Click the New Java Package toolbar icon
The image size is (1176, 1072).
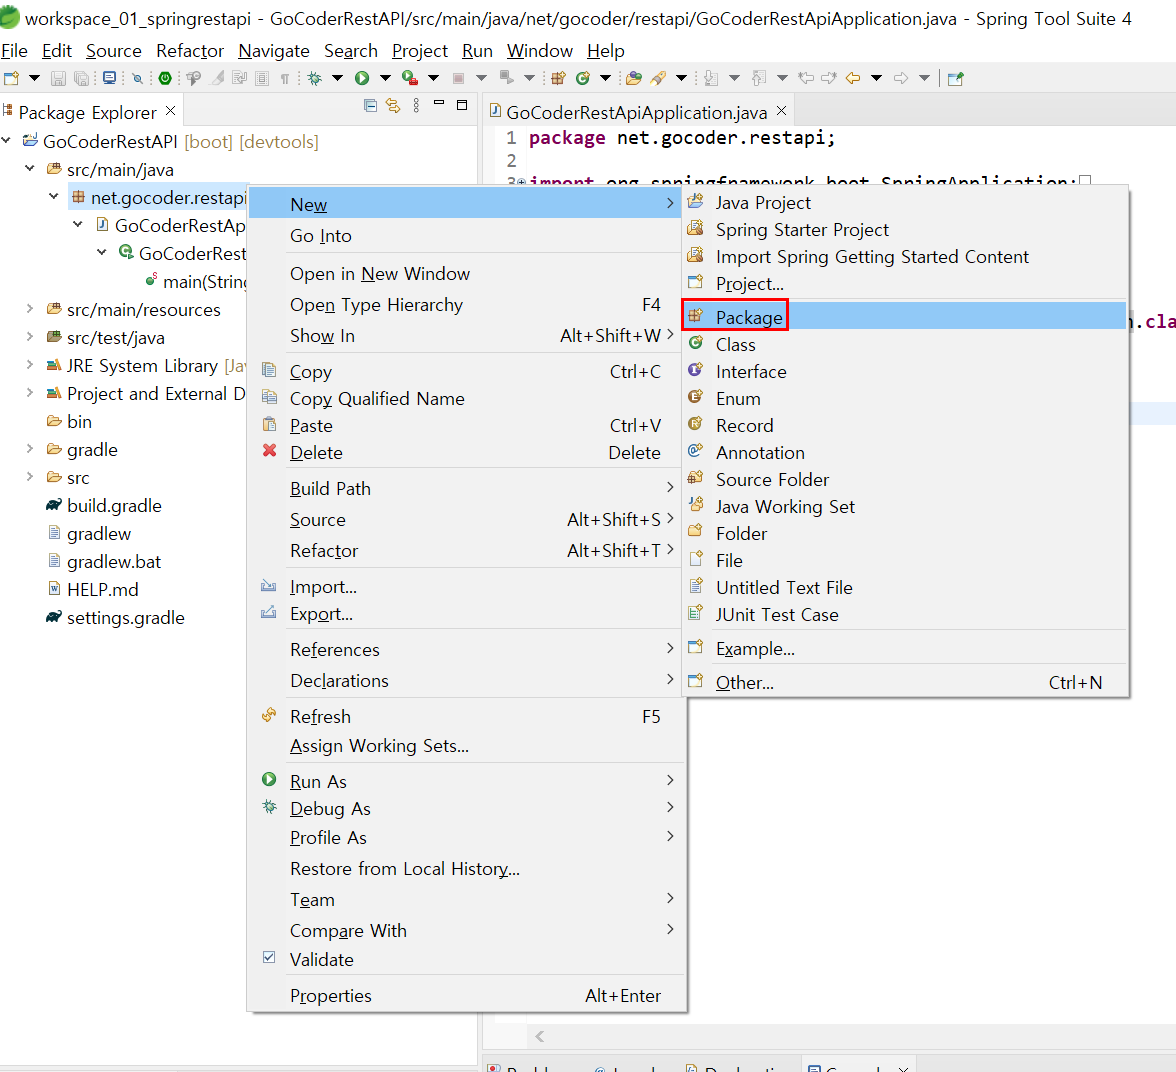point(558,78)
